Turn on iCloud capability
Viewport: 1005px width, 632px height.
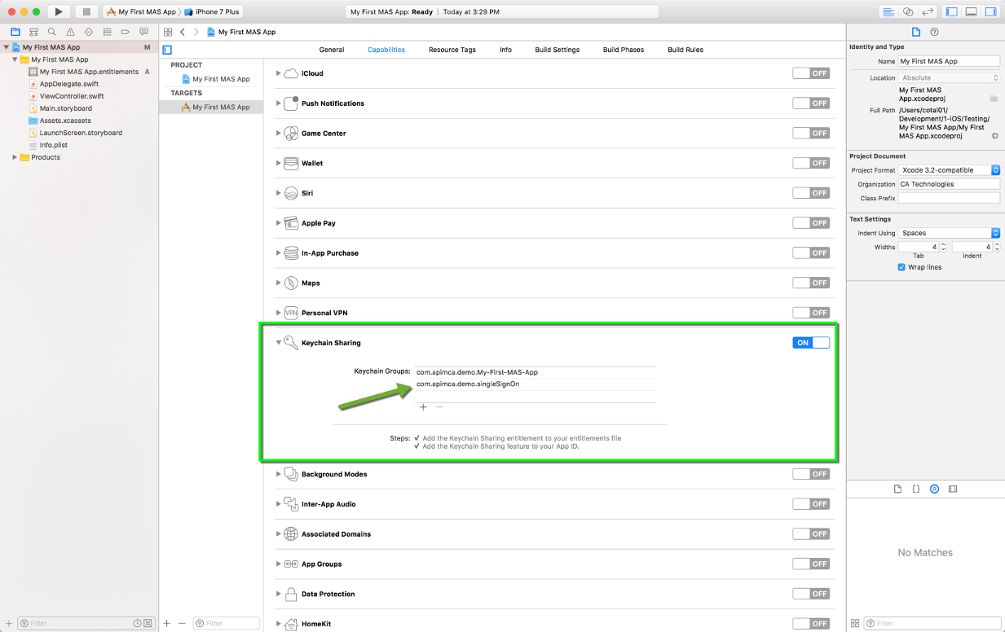811,73
